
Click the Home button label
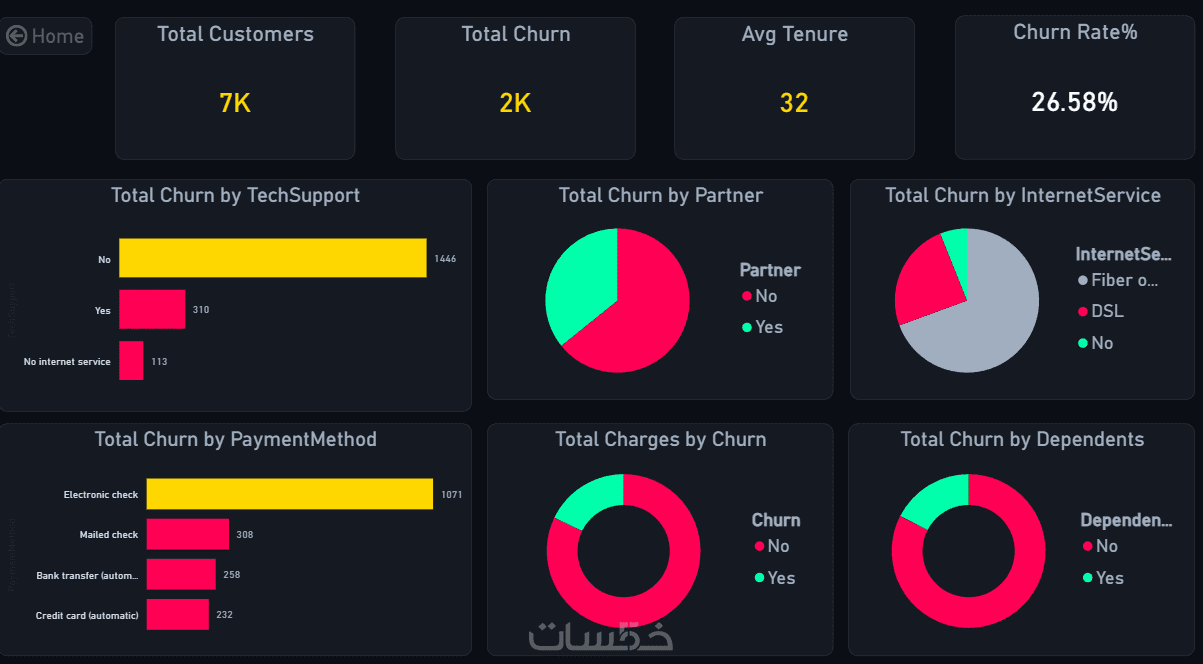[57, 36]
